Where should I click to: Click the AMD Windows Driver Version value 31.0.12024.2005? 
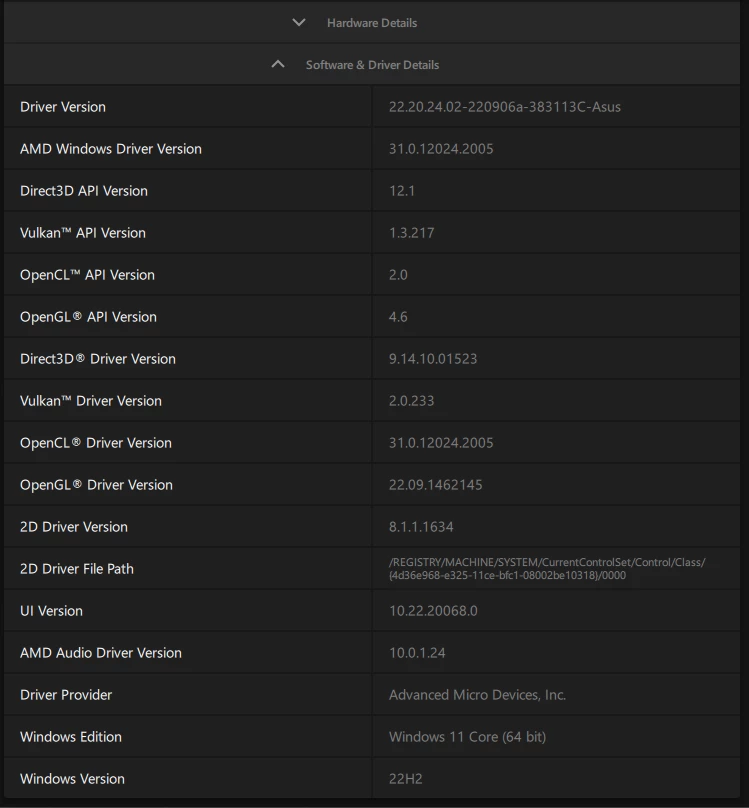(x=441, y=149)
